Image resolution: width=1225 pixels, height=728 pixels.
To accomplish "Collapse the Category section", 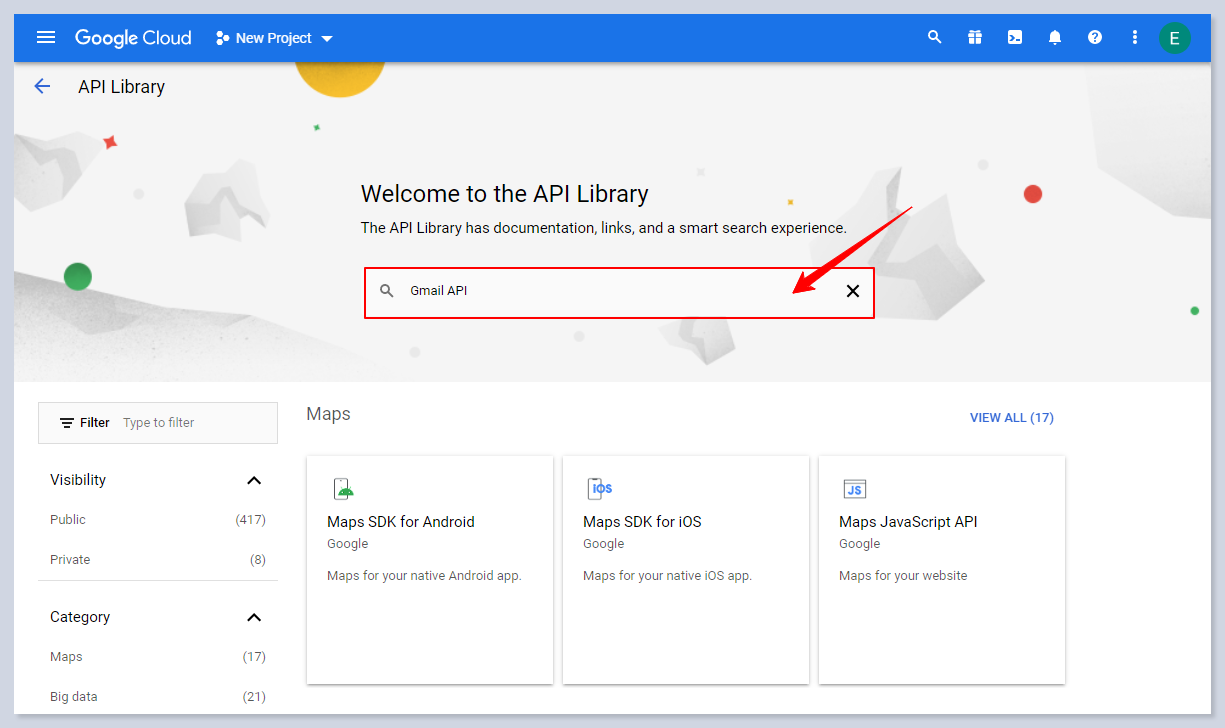I will [x=254, y=617].
